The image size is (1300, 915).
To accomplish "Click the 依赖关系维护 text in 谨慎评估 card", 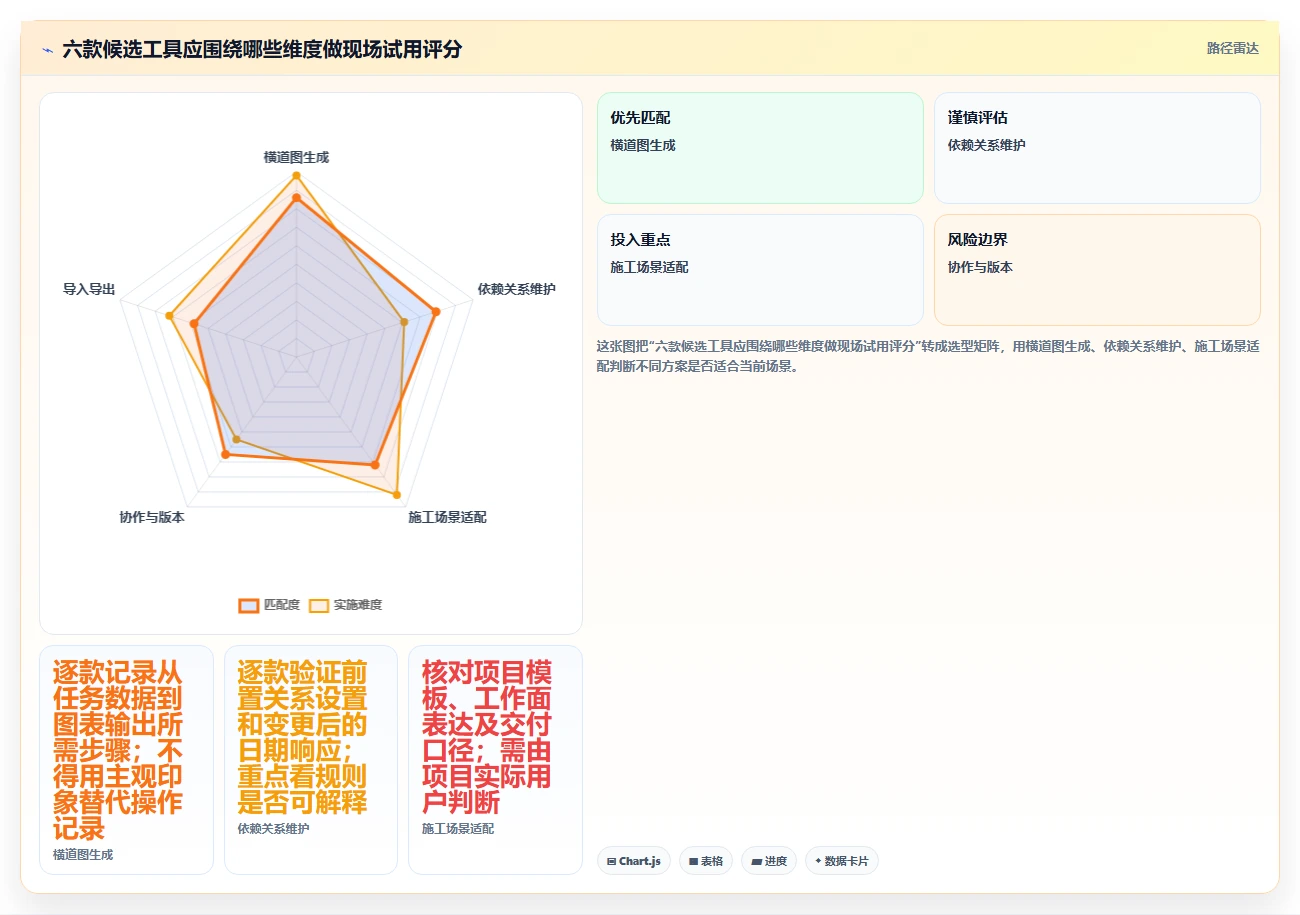I will coord(987,145).
